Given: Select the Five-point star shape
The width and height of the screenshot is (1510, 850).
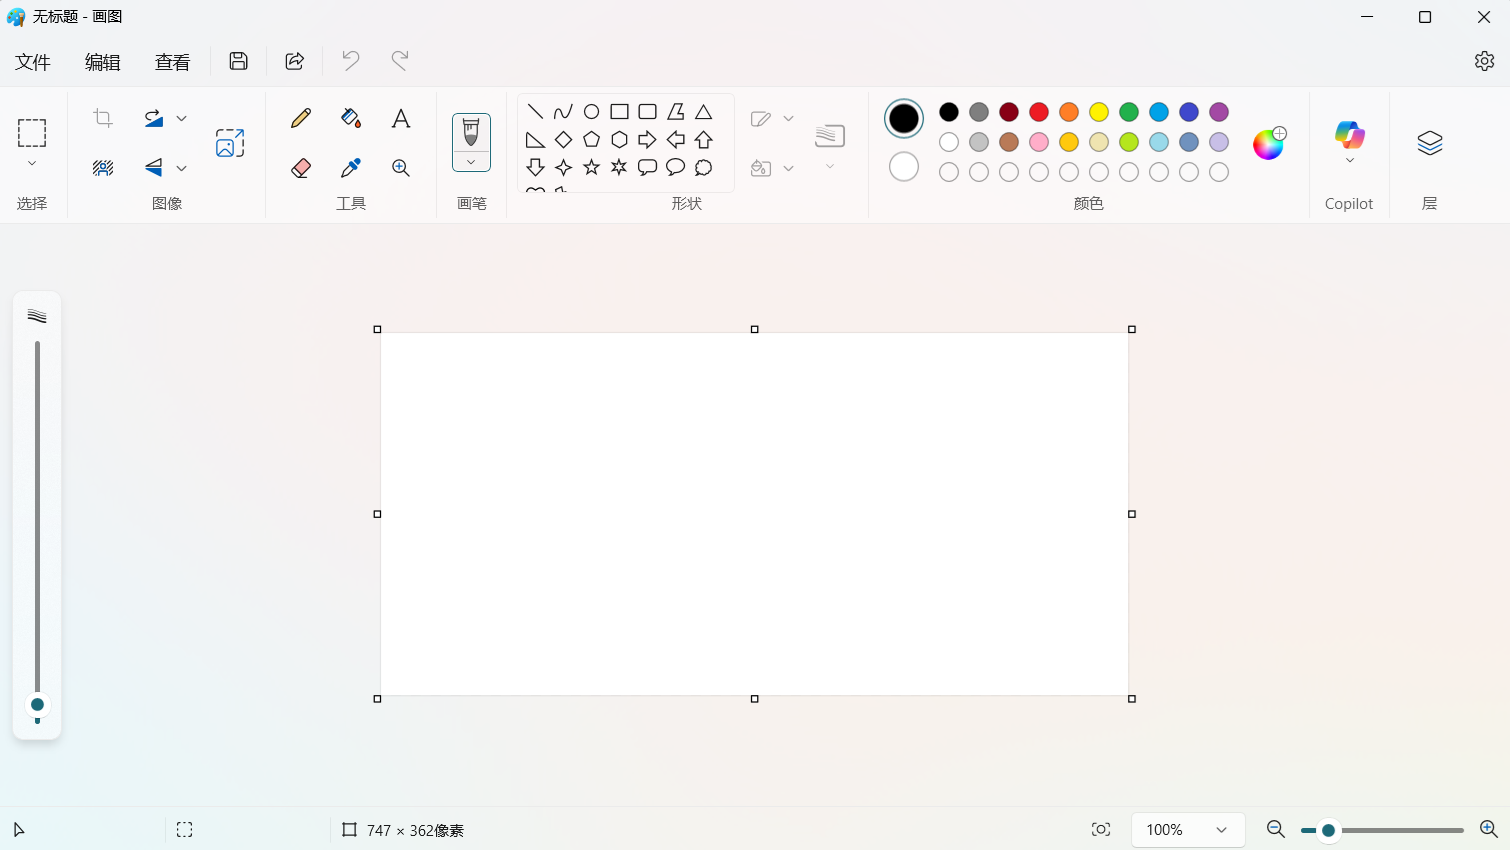Looking at the screenshot, I should pyautogui.click(x=591, y=168).
